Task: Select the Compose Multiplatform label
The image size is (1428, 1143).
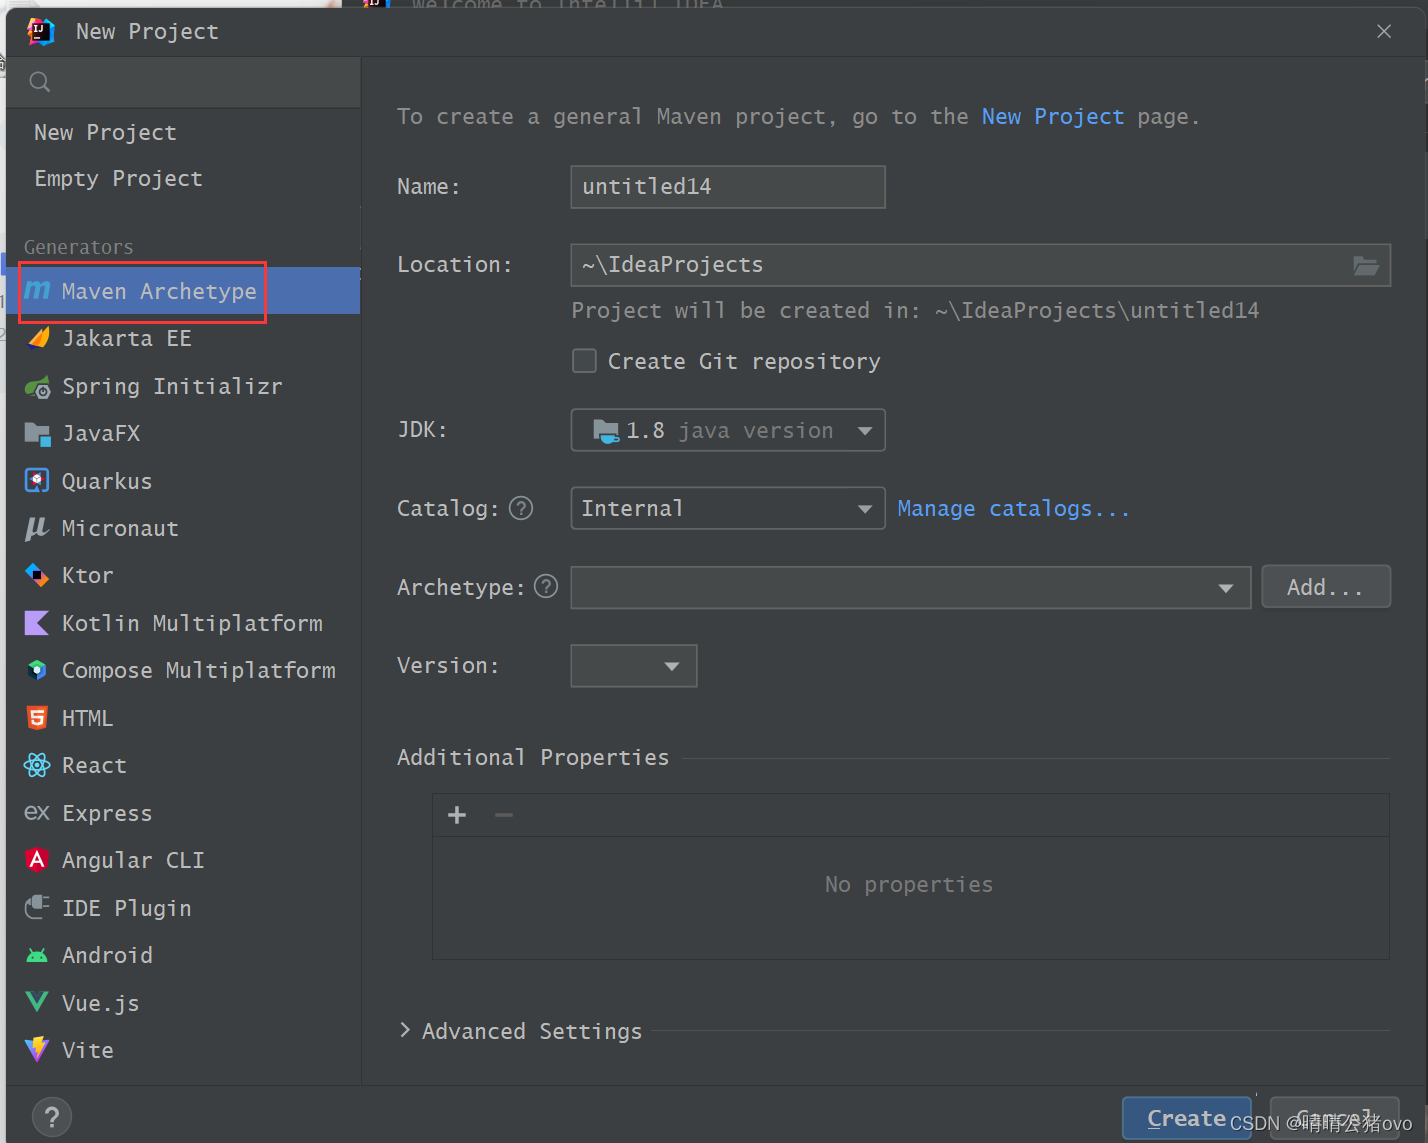Action: [x=199, y=670]
